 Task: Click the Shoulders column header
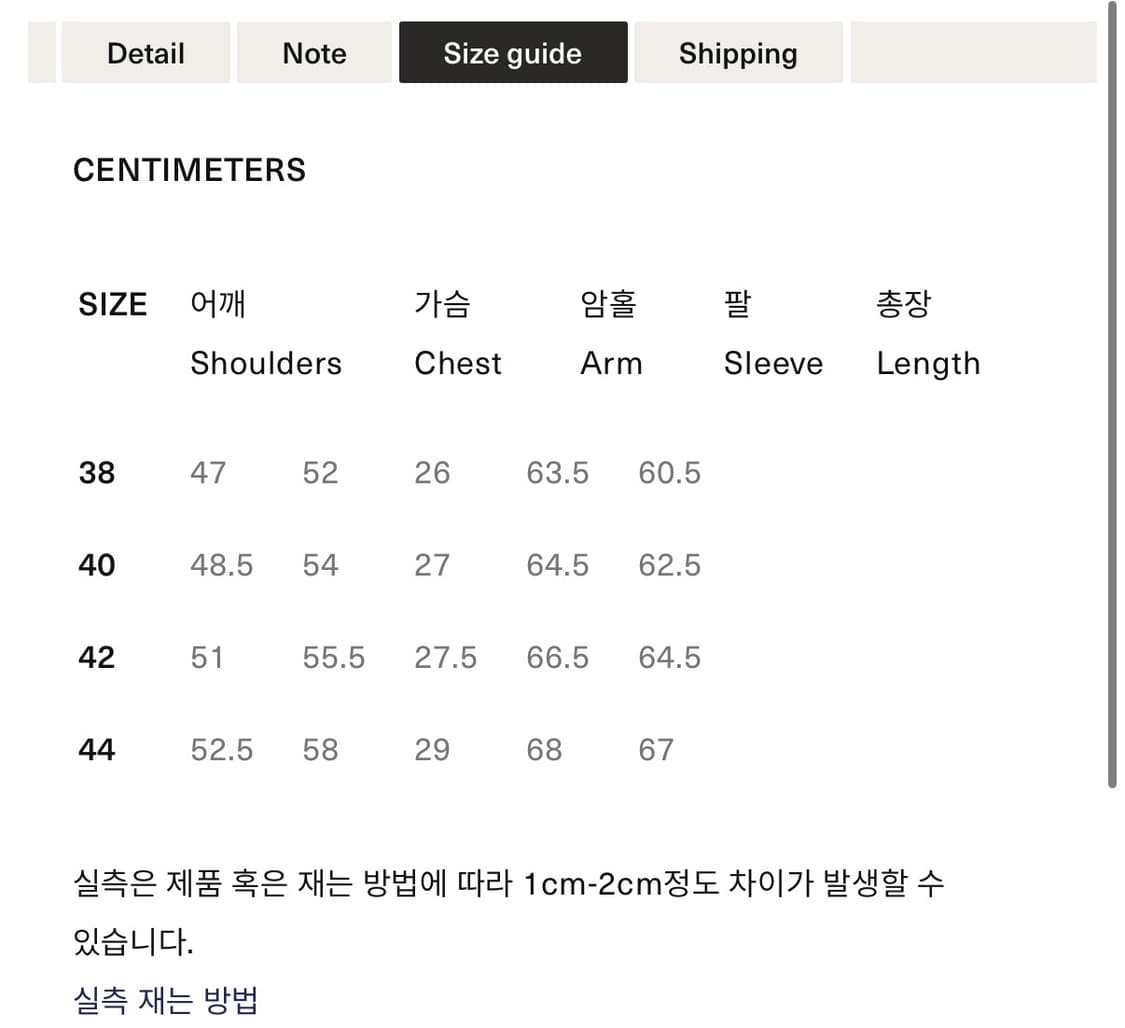265,363
